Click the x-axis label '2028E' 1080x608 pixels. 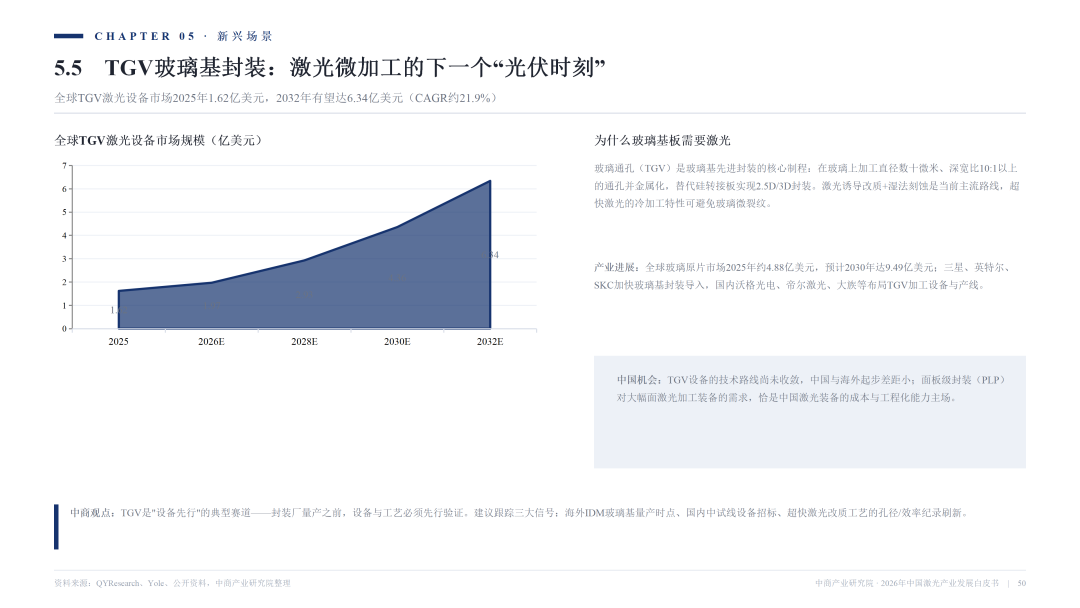[304, 342]
